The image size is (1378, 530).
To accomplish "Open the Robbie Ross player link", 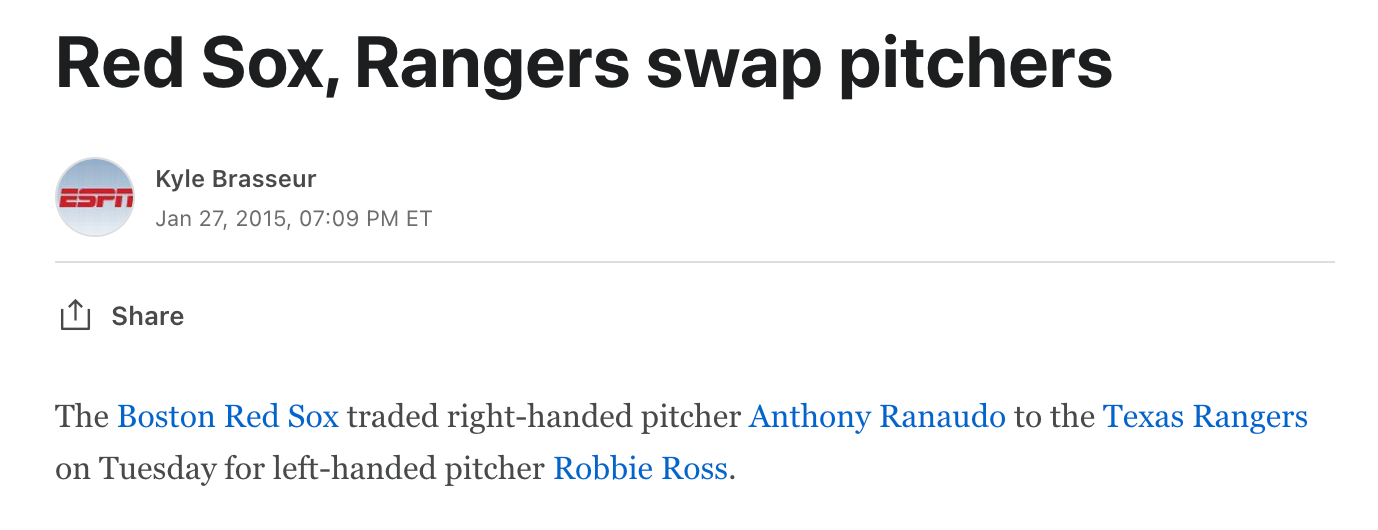I will coord(640,468).
